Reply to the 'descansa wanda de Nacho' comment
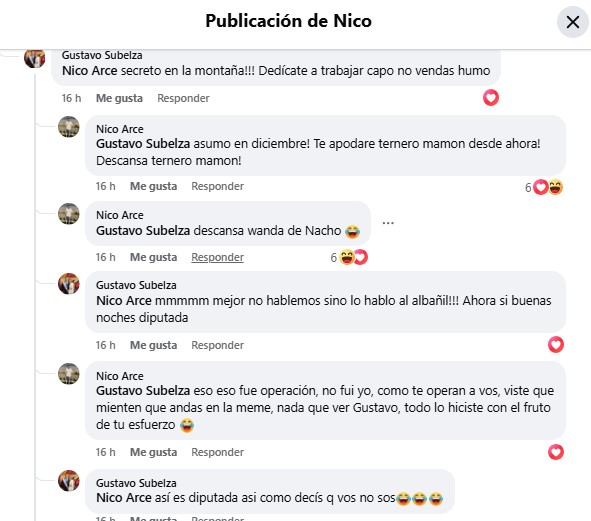Viewport: 591px width, 521px height. coord(217,257)
